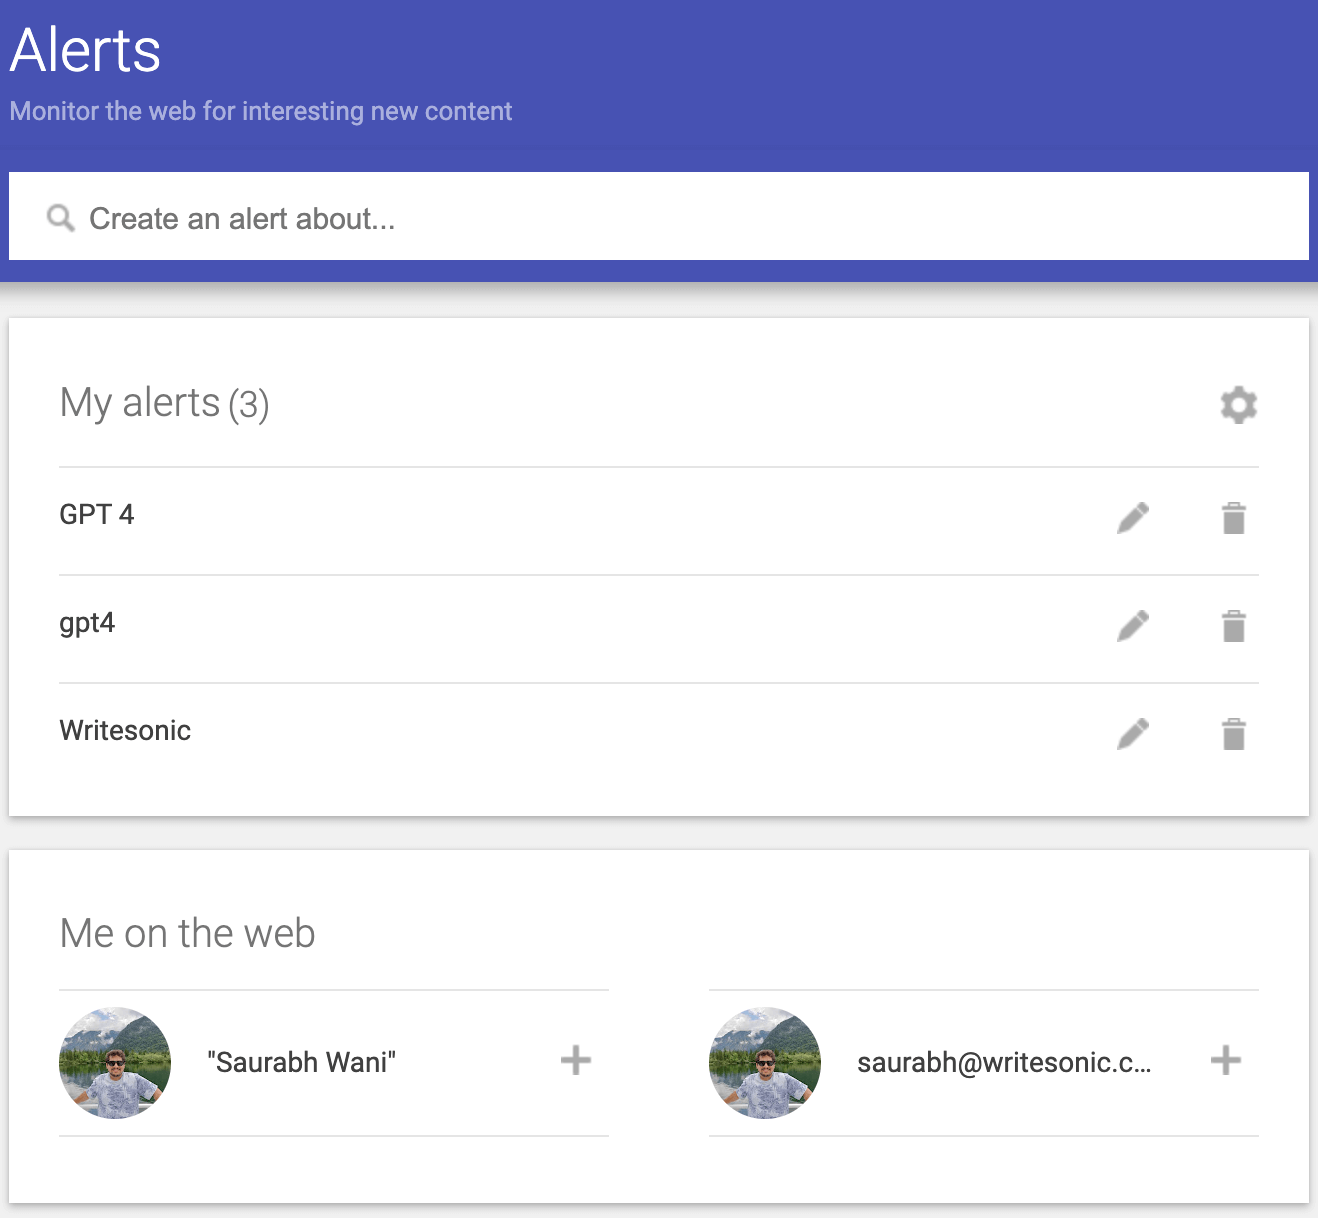Open the Writesonic alert entry

[x=125, y=731]
